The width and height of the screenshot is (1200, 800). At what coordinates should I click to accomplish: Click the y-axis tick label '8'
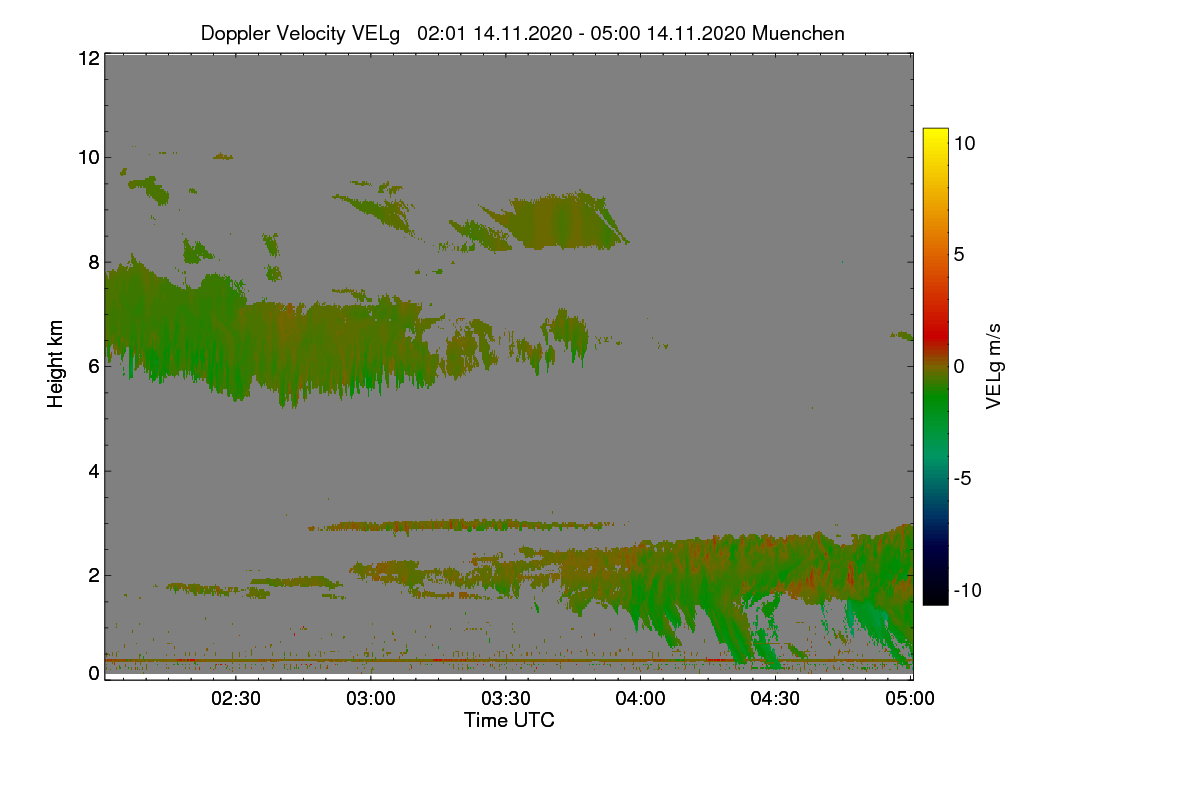pyautogui.click(x=92, y=262)
